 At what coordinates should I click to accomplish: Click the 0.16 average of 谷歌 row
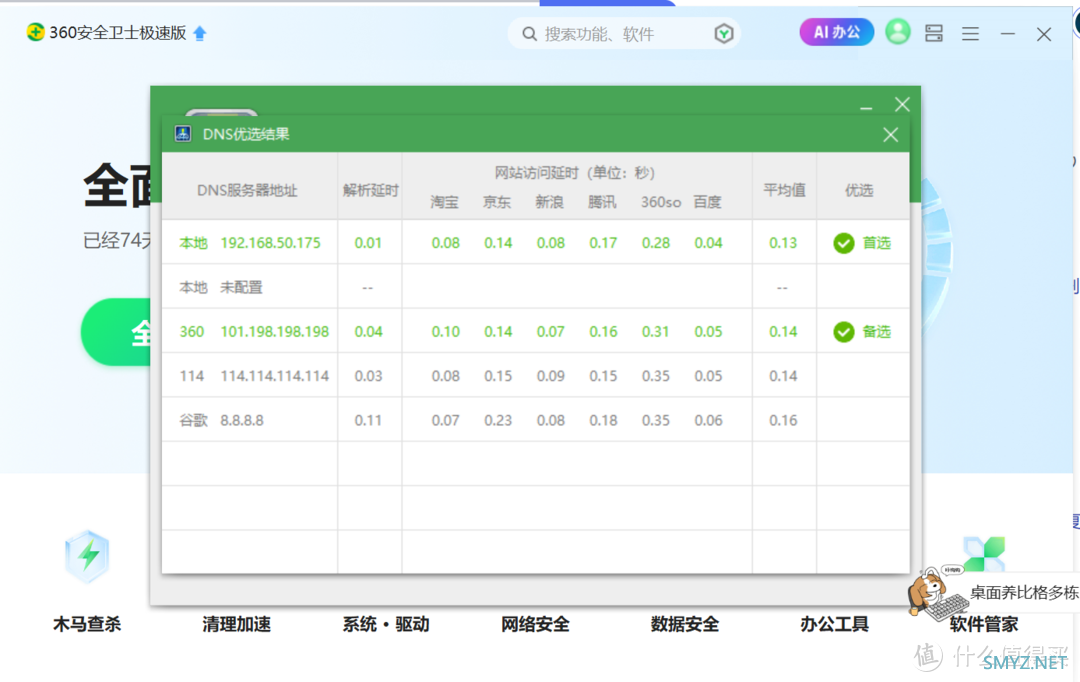[783, 420]
